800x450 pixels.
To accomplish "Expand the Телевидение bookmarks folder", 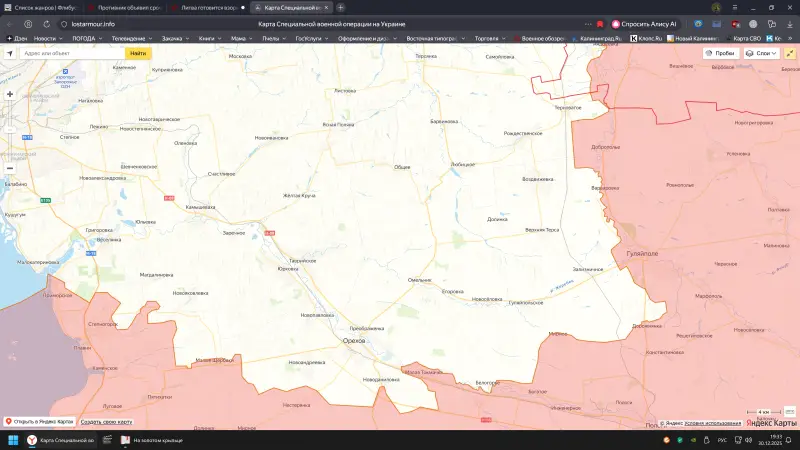I will click(x=132, y=38).
